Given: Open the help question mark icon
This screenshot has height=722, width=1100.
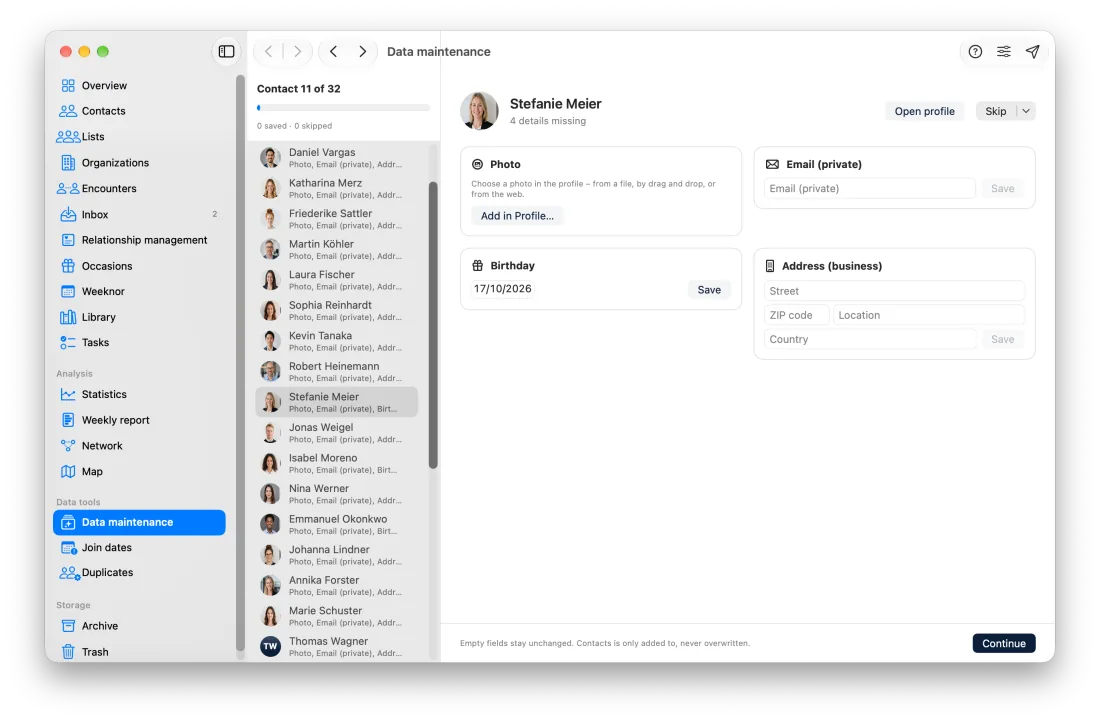Looking at the screenshot, I should click(975, 51).
